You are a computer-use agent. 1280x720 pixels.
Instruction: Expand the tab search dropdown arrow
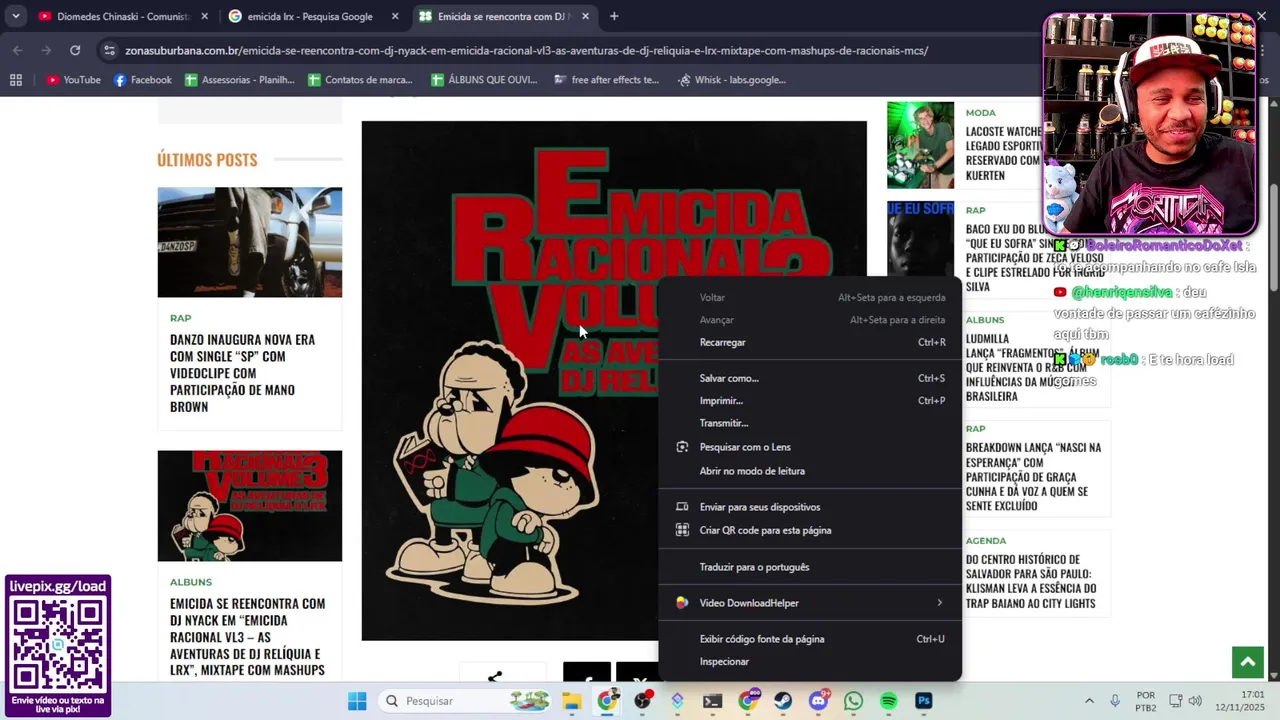coord(15,16)
